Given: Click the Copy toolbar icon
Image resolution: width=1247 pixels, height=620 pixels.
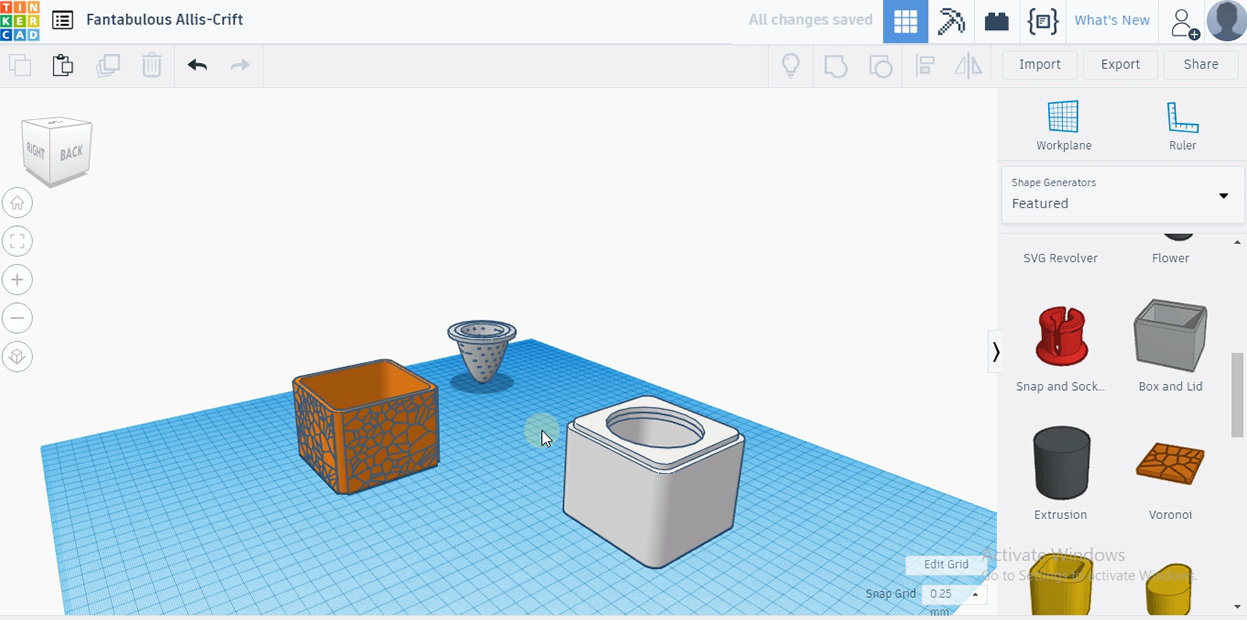Looking at the screenshot, I should tap(20, 66).
